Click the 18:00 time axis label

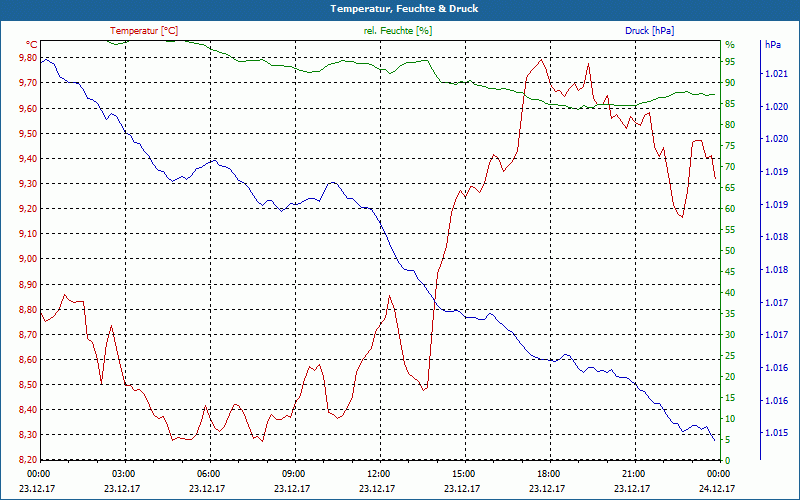[548, 473]
